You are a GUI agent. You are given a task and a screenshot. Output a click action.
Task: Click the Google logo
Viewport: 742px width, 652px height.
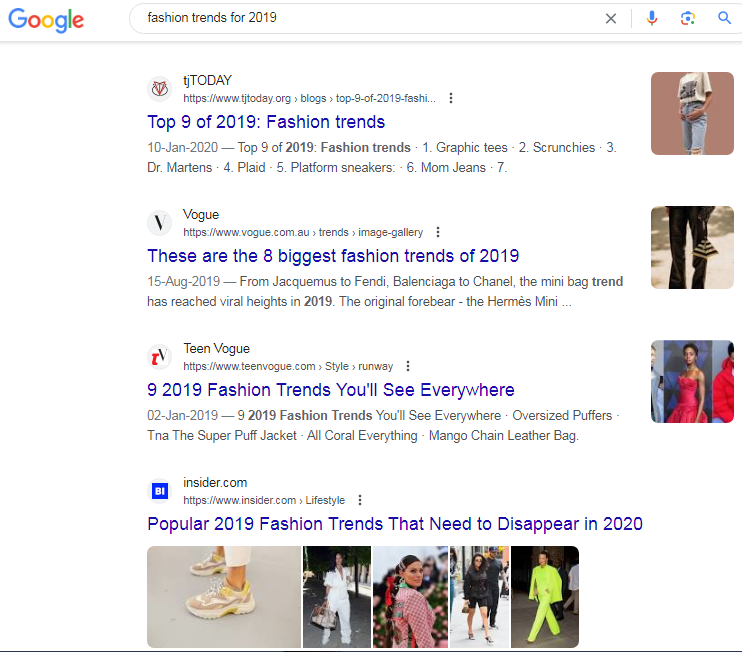(x=46, y=19)
